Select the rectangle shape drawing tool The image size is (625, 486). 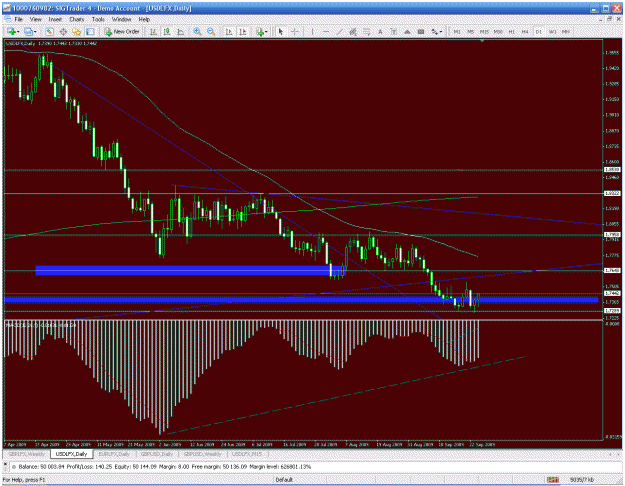421,31
